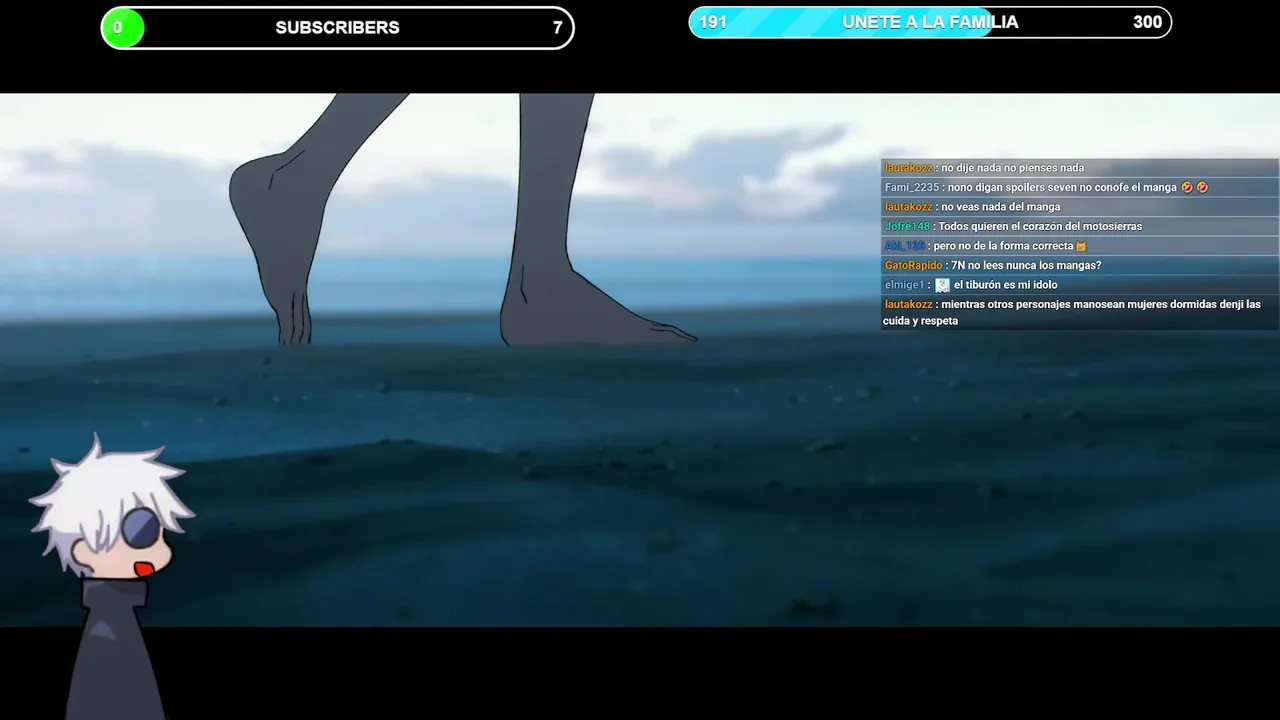Click the chibi white-haired avatar character
1280x720 pixels.
112,575
